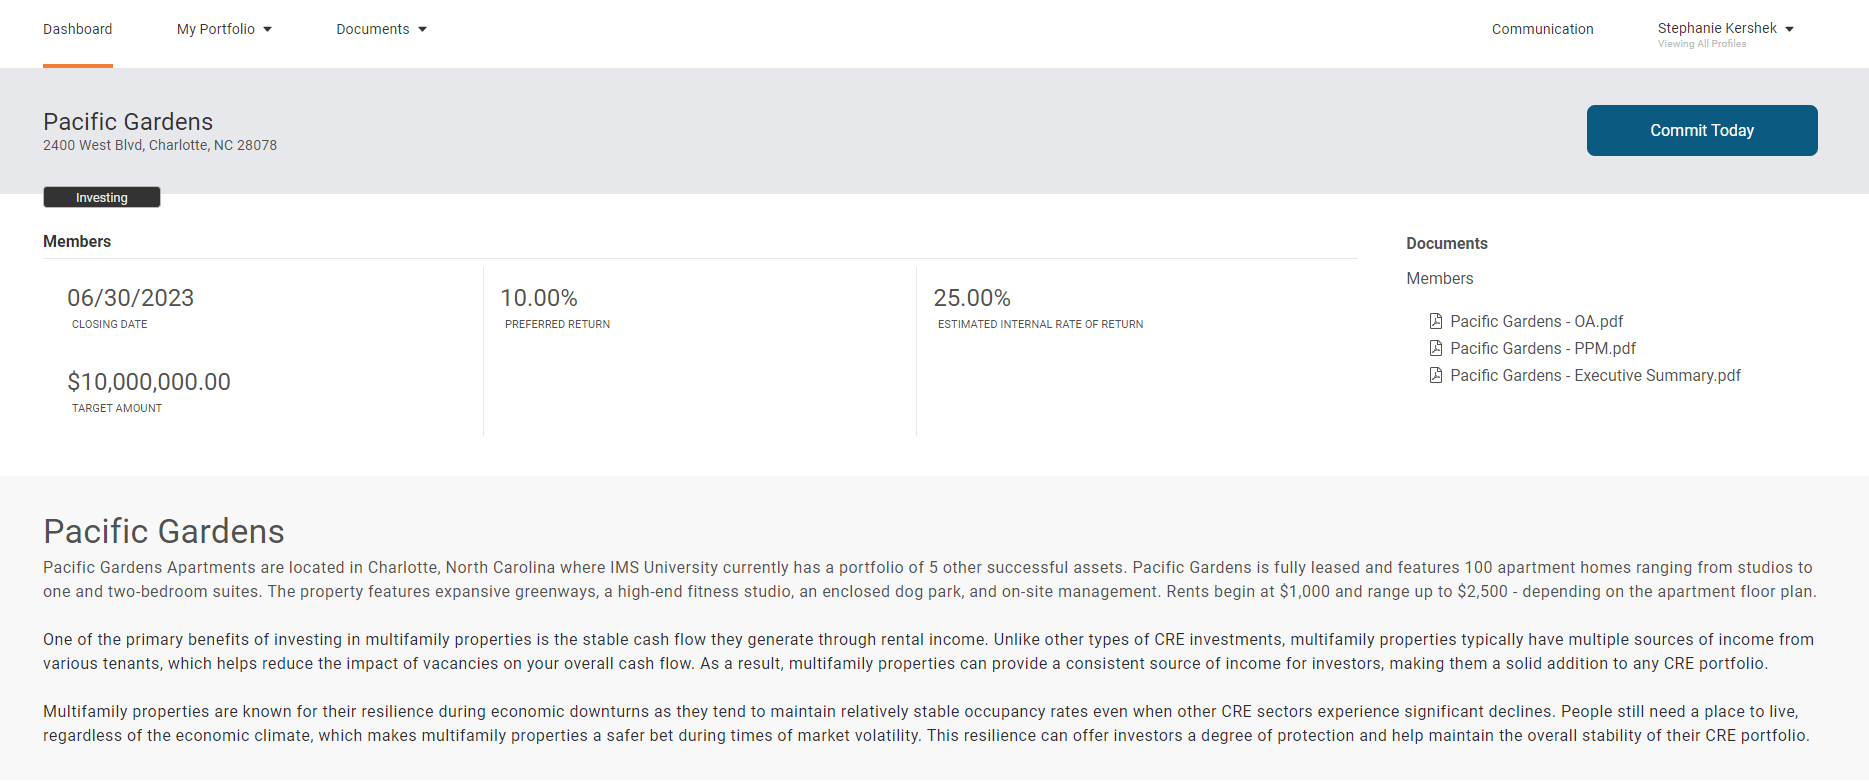Screen dimensions: 1869x783
Task: Click the PDF icon beside Executive Summary.pdf
Action: pos(1436,375)
